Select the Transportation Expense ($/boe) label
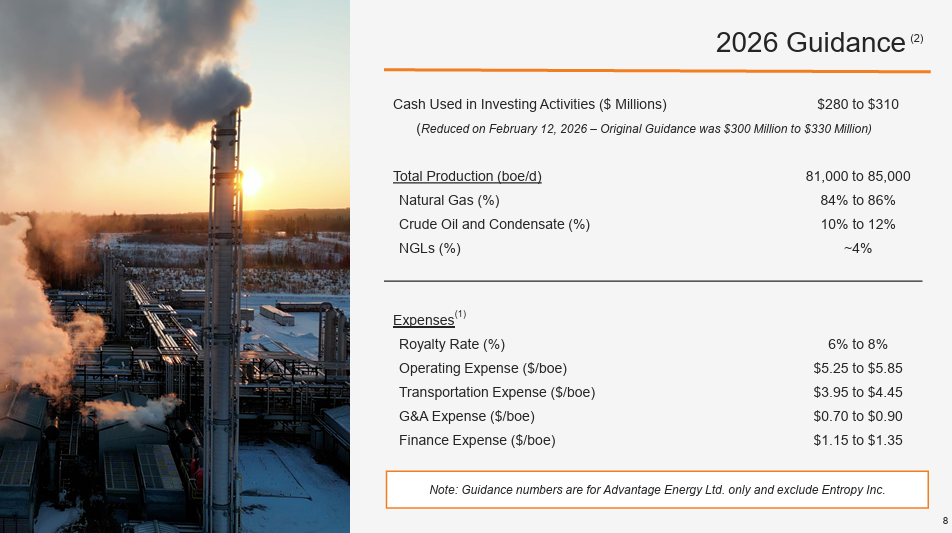 (x=497, y=392)
